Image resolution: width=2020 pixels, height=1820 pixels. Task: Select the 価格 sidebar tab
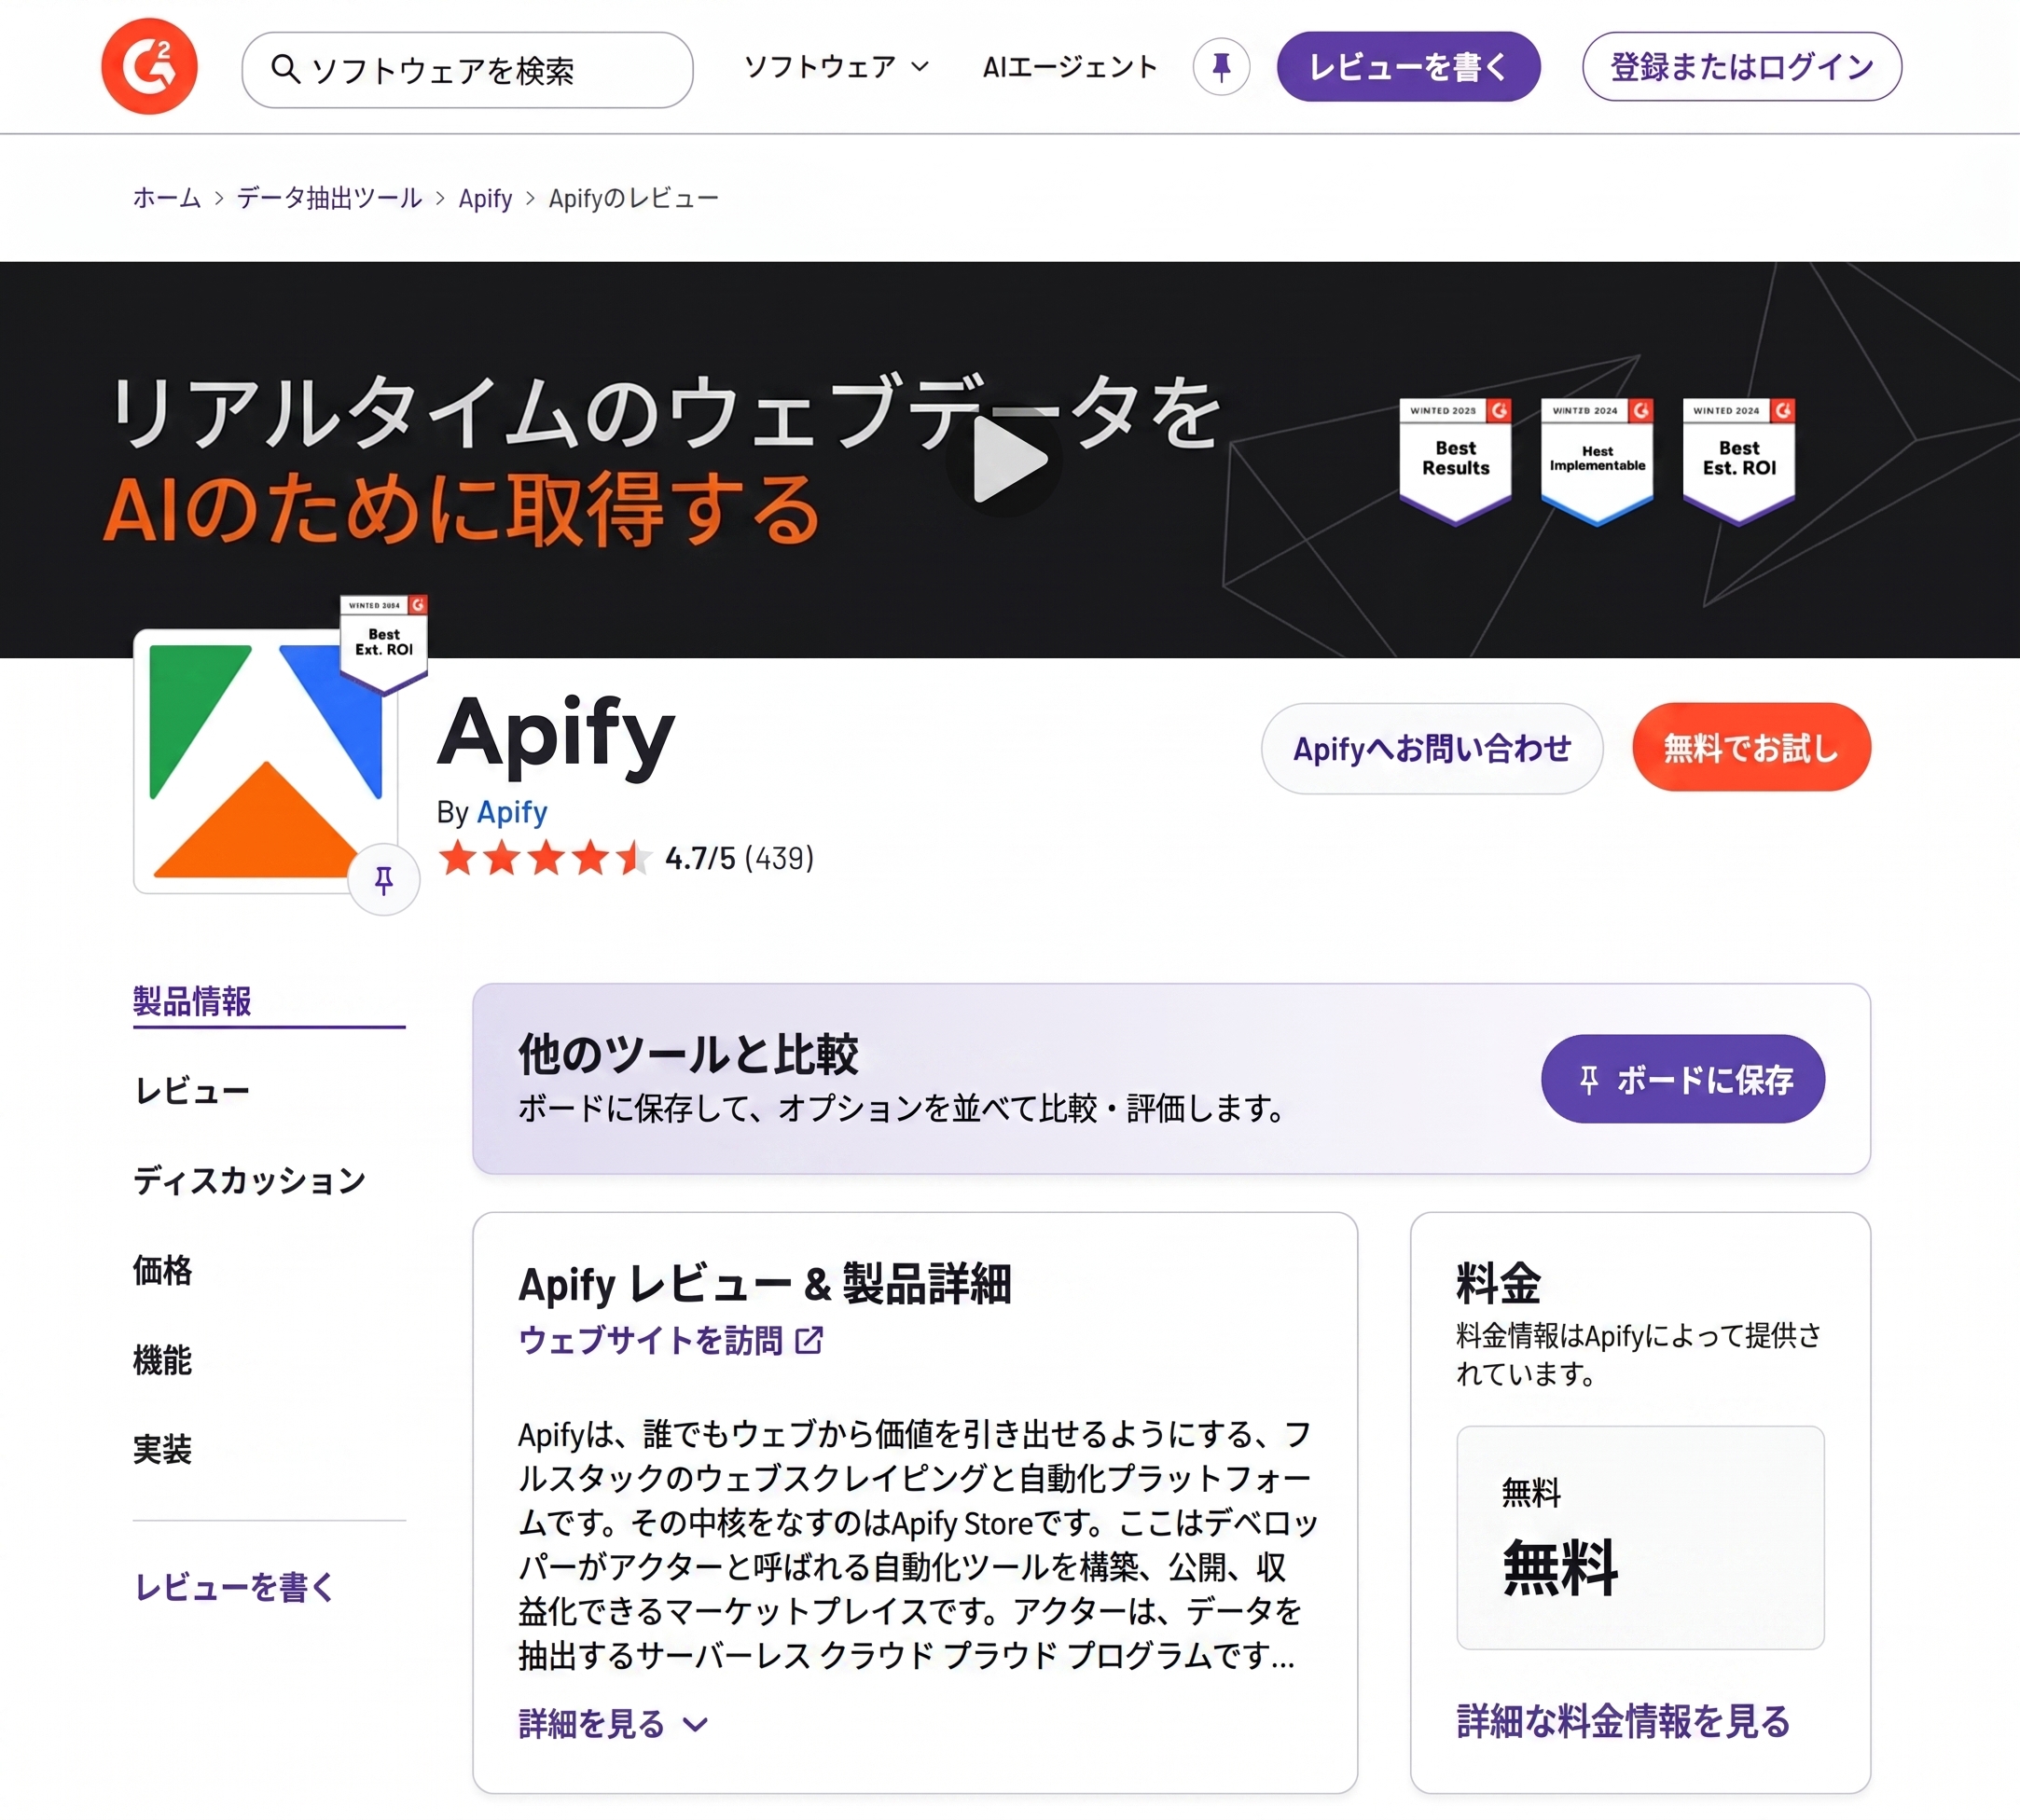(x=162, y=1270)
